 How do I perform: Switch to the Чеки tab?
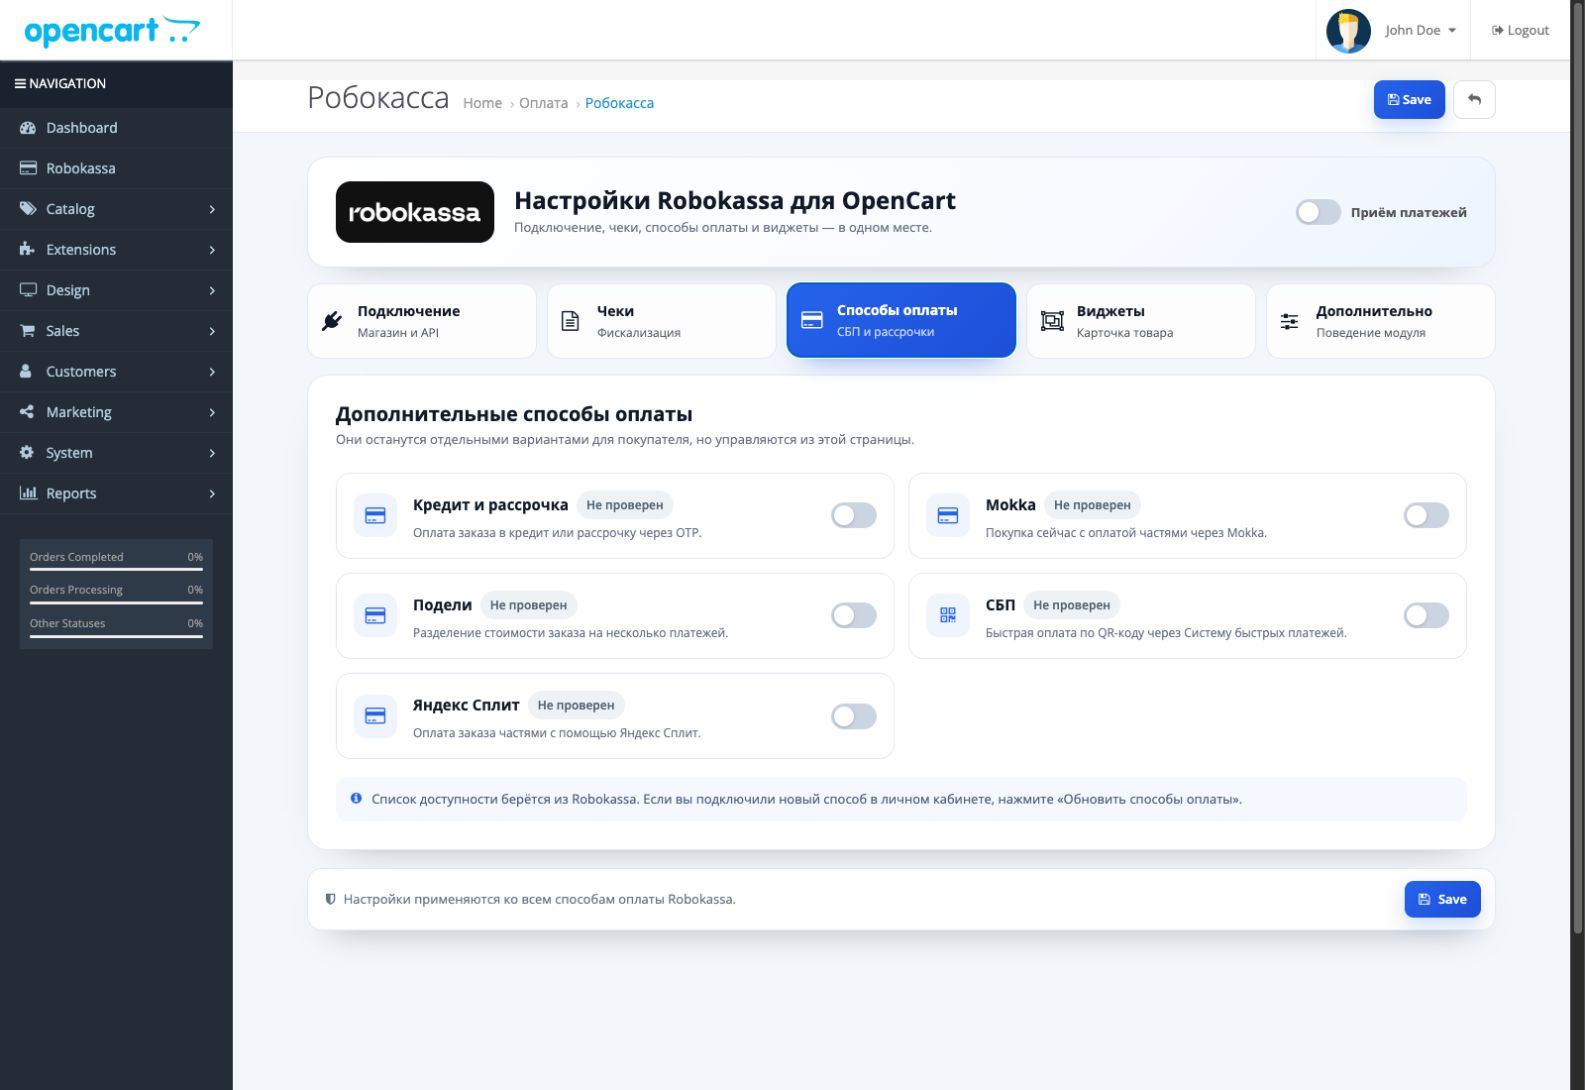(661, 321)
